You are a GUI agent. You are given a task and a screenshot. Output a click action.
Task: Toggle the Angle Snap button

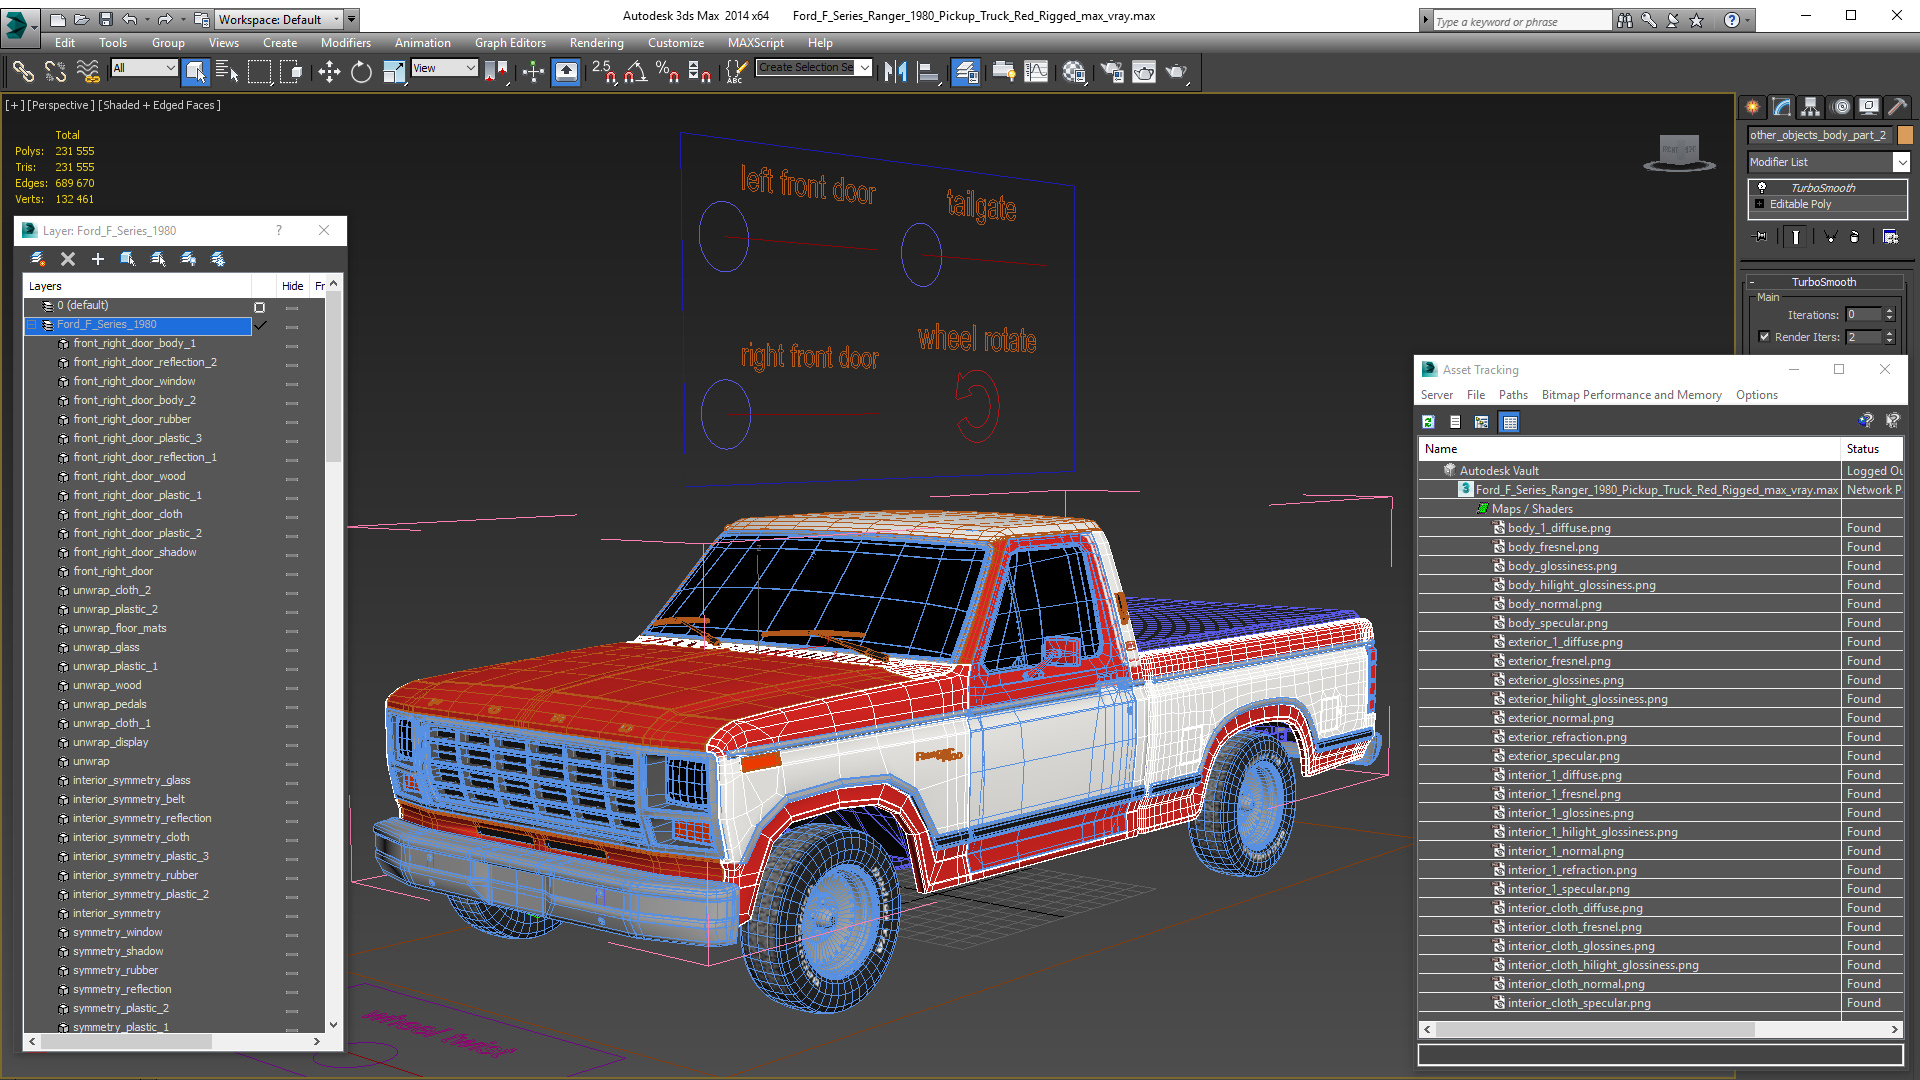pos(635,71)
